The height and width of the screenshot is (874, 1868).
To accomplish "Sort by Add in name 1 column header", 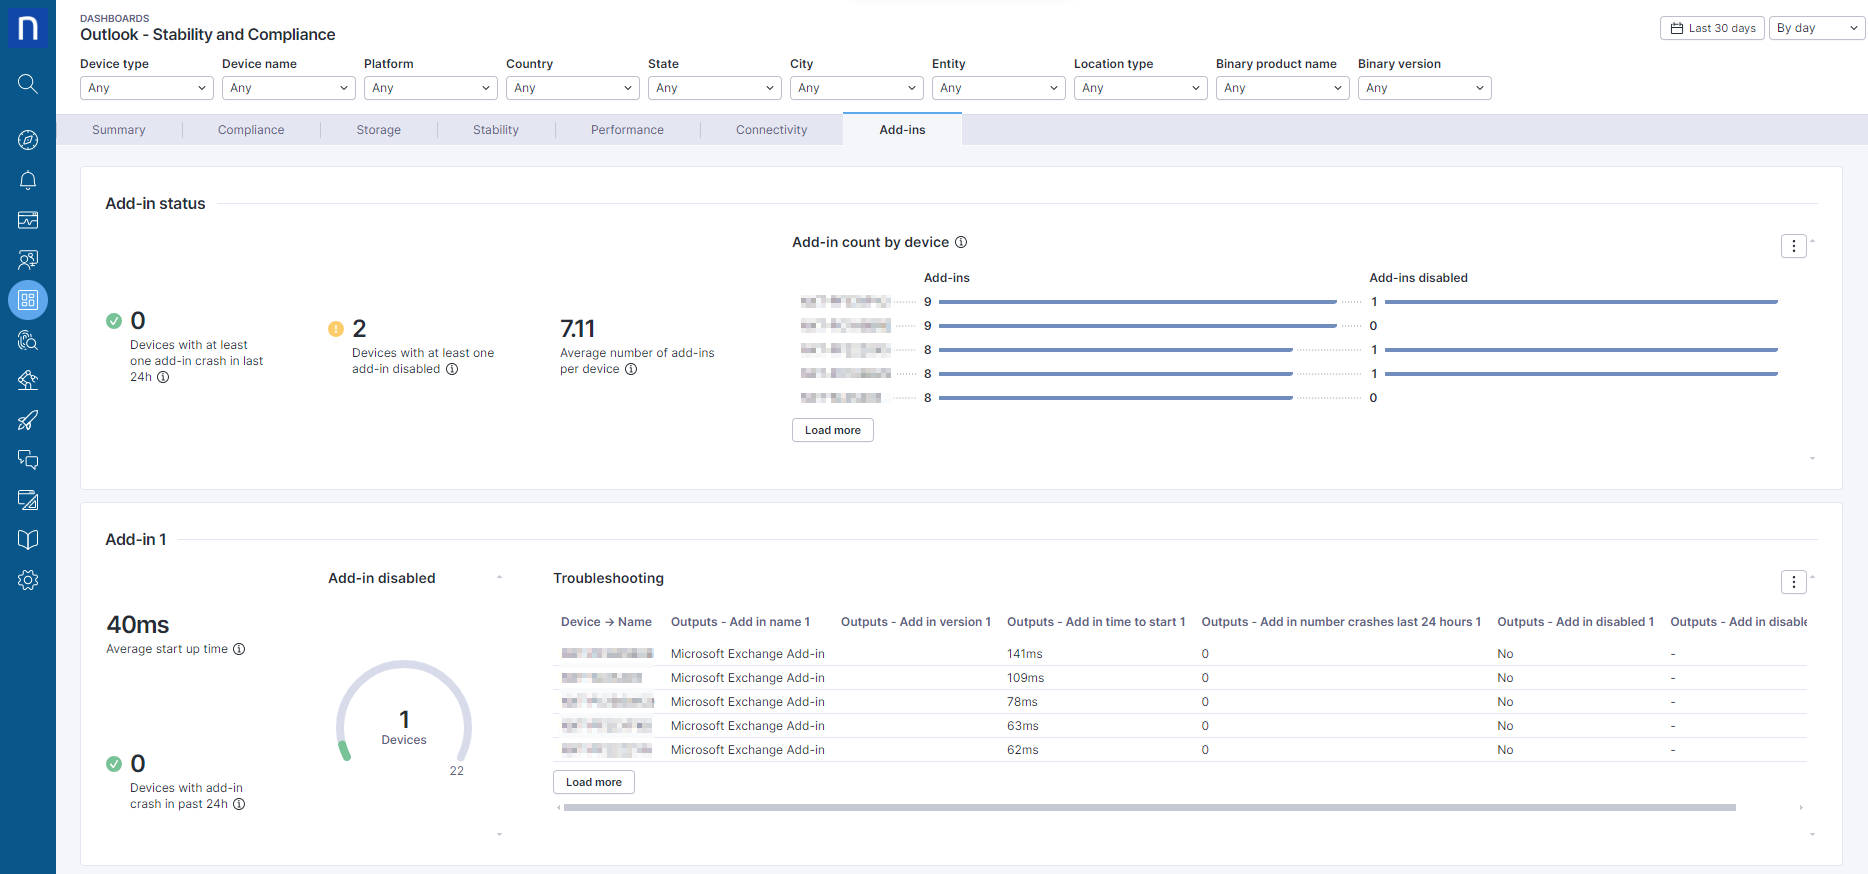I will tap(740, 622).
